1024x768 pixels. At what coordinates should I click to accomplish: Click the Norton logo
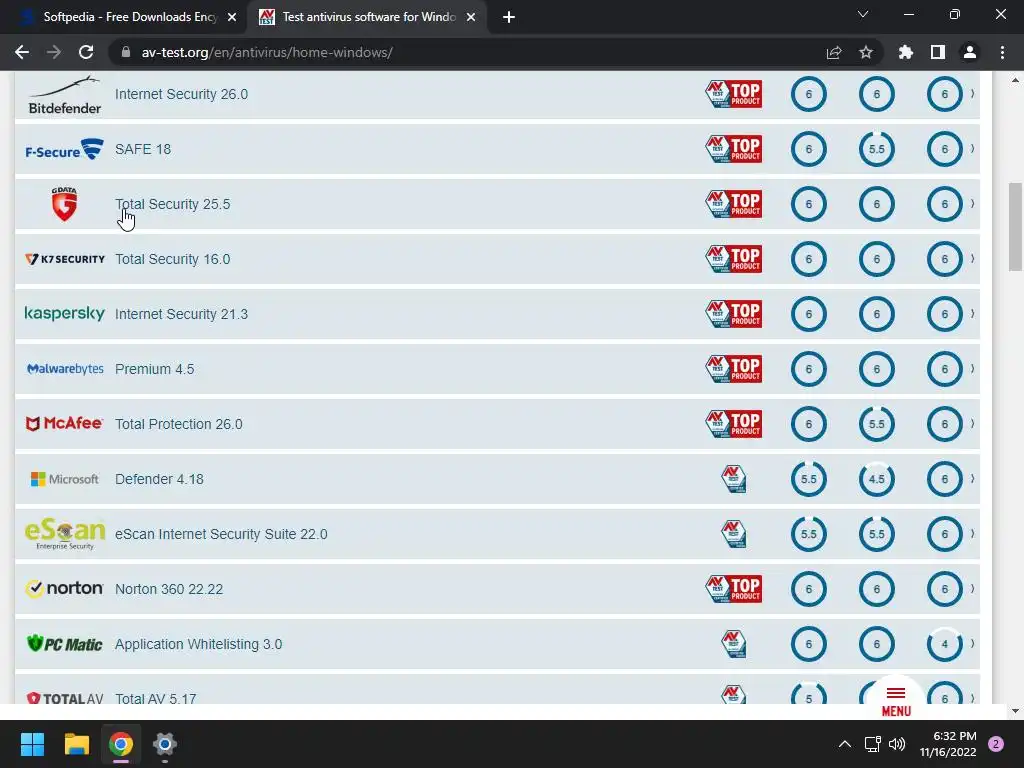point(65,588)
